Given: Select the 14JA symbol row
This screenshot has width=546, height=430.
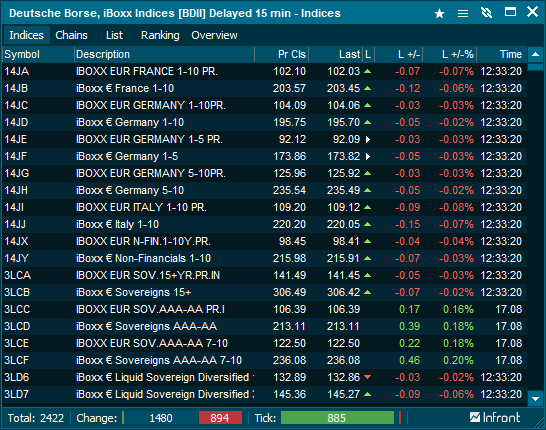Looking at the screenshot, I should (x=265, y=71).
